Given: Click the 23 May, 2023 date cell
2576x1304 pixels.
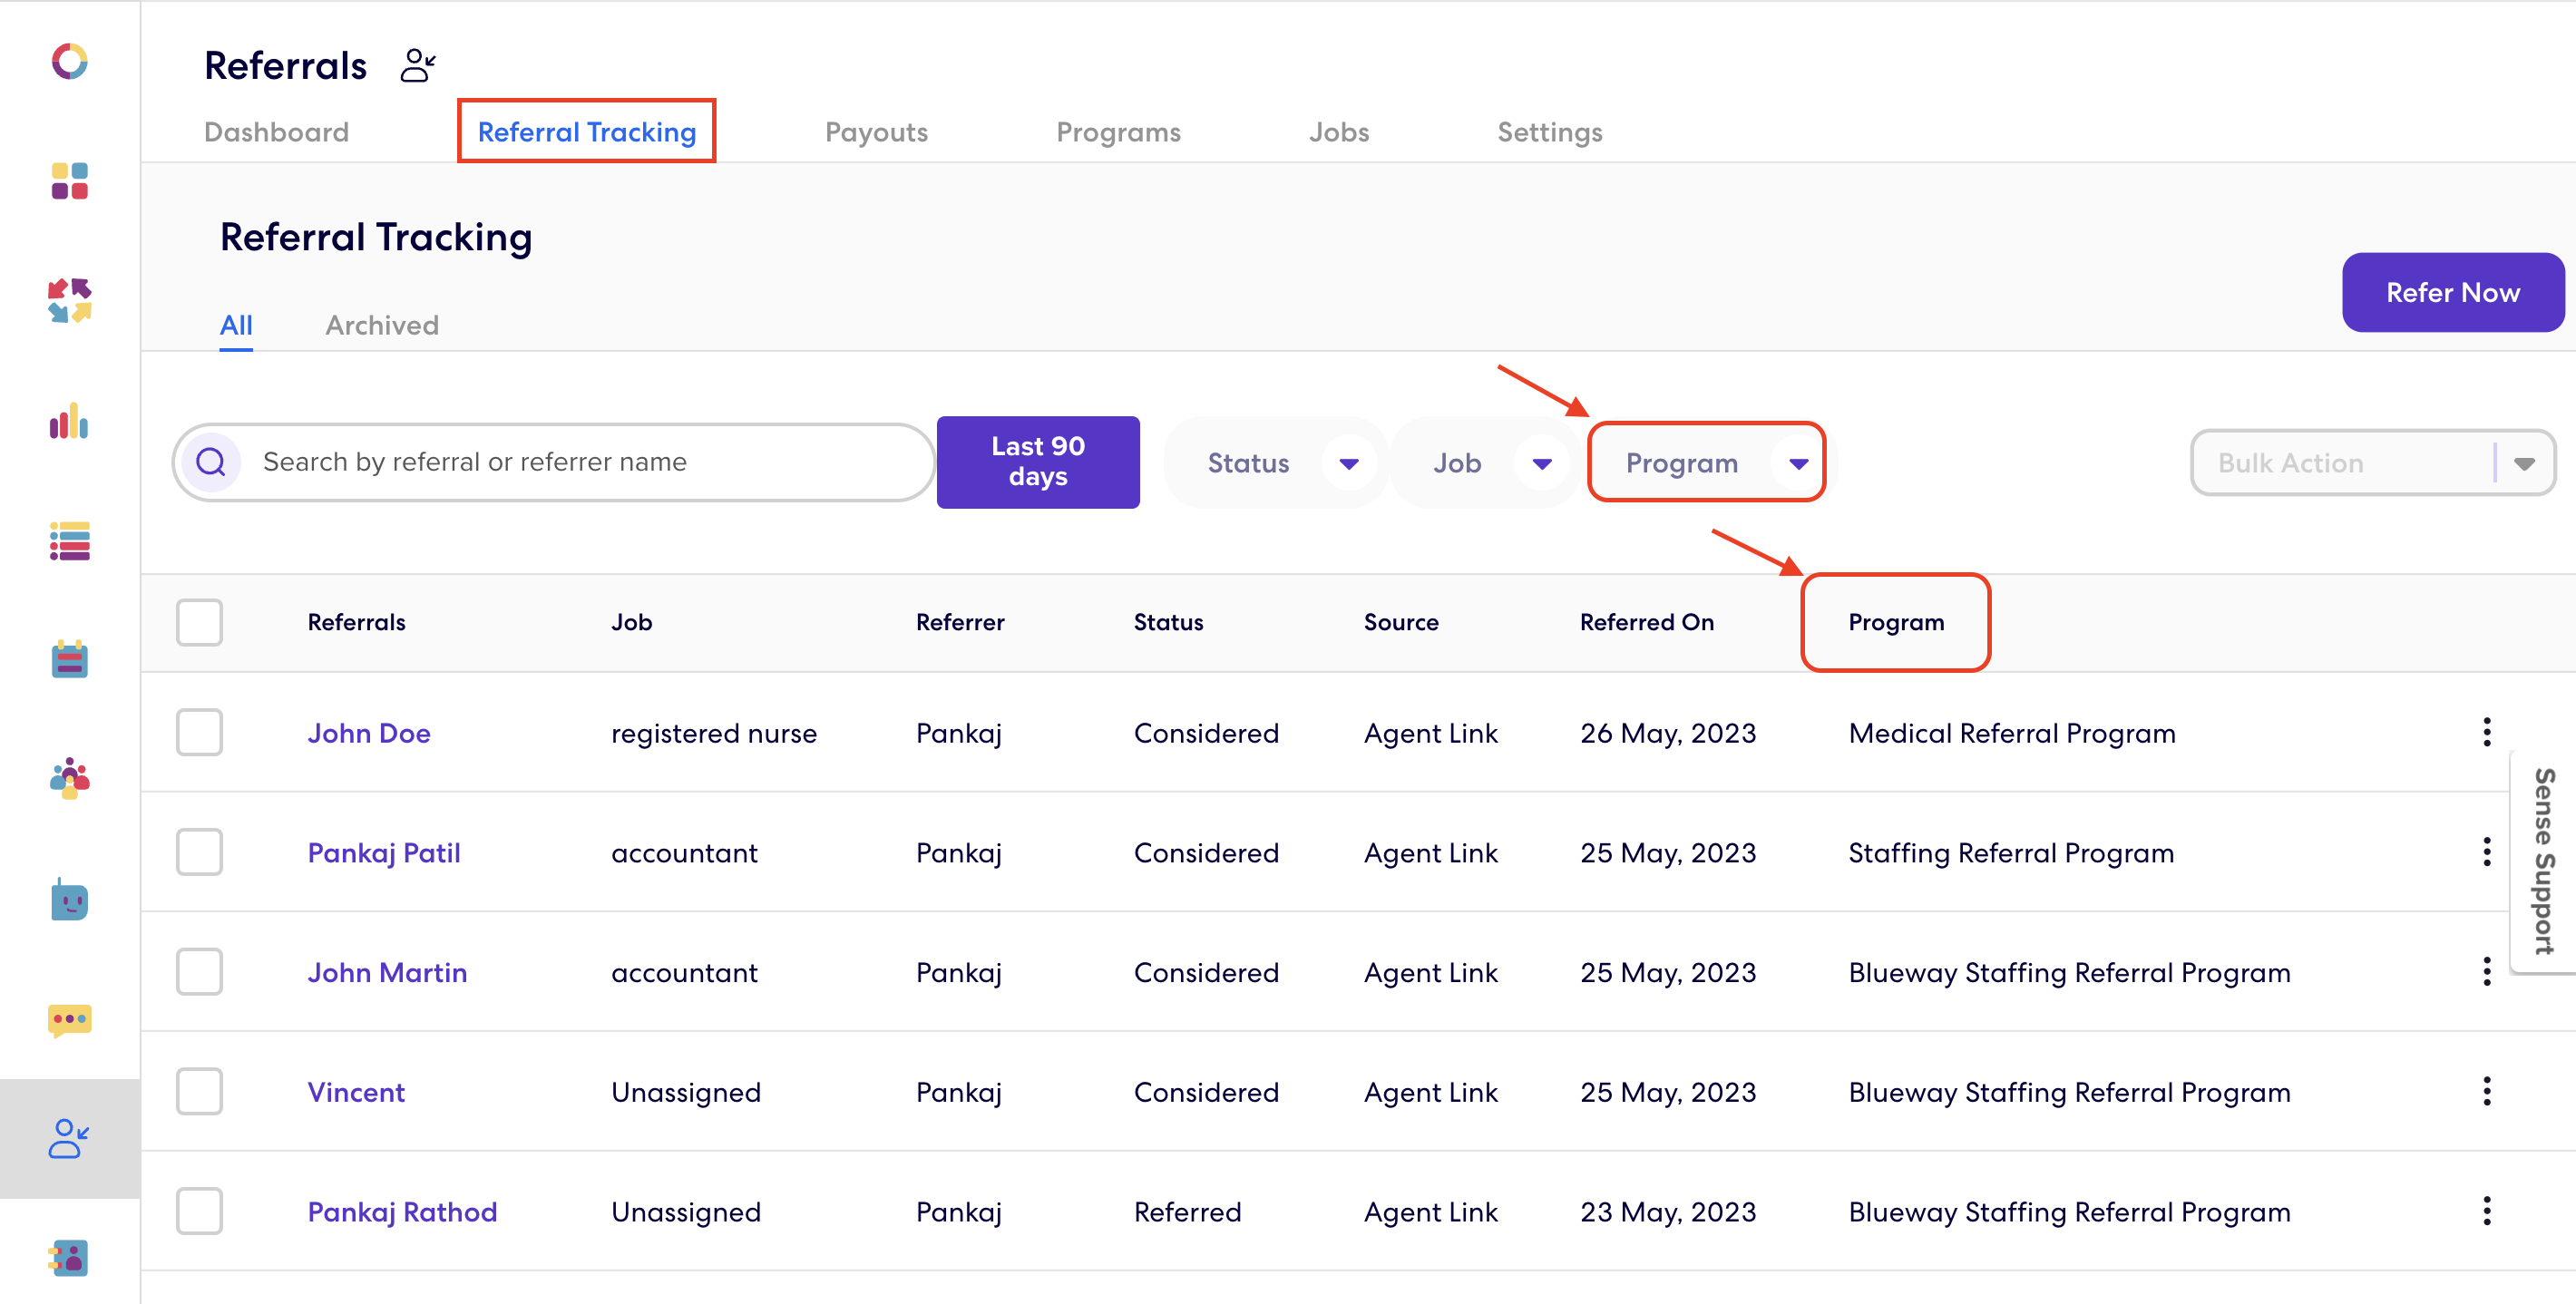Looking at the screenshot, I should click(x=1667, y=1212).
